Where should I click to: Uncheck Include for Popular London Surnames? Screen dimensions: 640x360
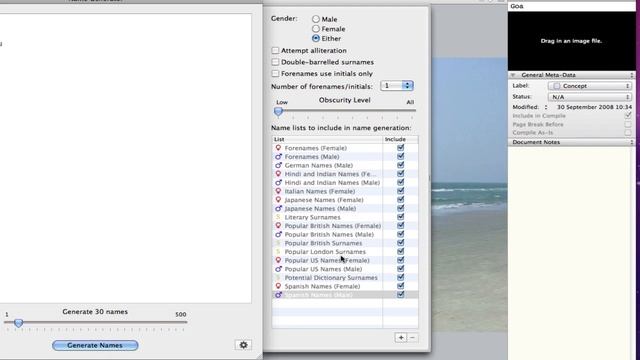[x=400, y=251]
